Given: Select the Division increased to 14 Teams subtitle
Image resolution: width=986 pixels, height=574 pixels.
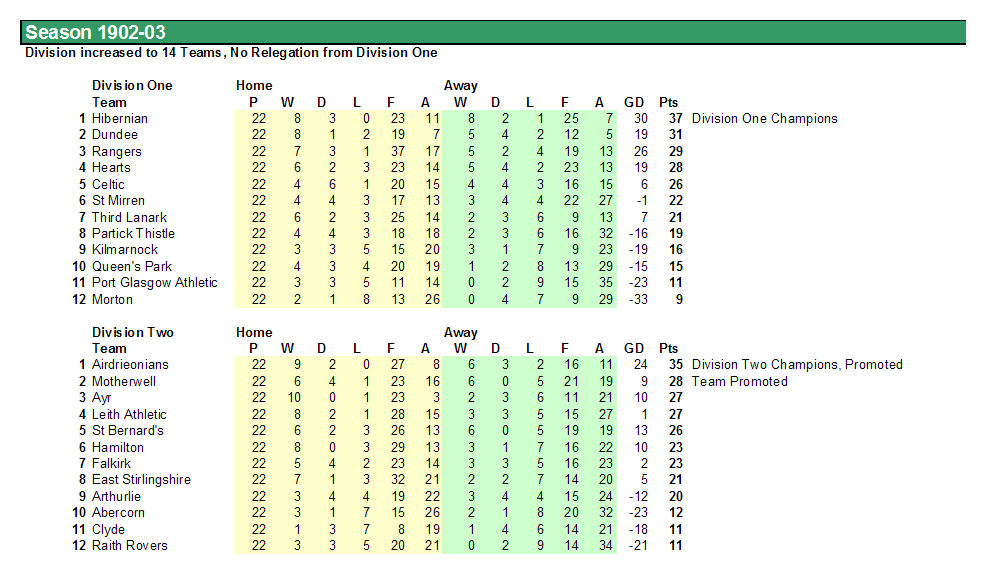Looking at the screenshot, I should click(231, 53).
